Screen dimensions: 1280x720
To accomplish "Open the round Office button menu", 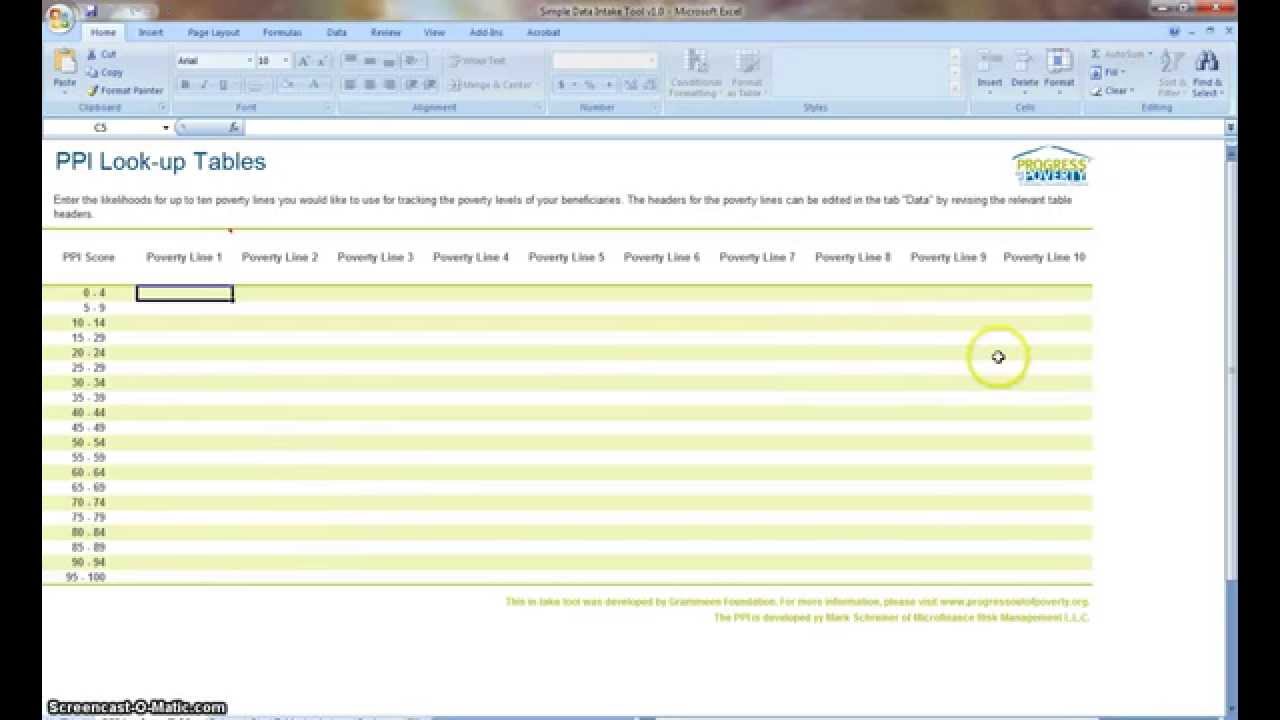I will click(x=59, y=17).
